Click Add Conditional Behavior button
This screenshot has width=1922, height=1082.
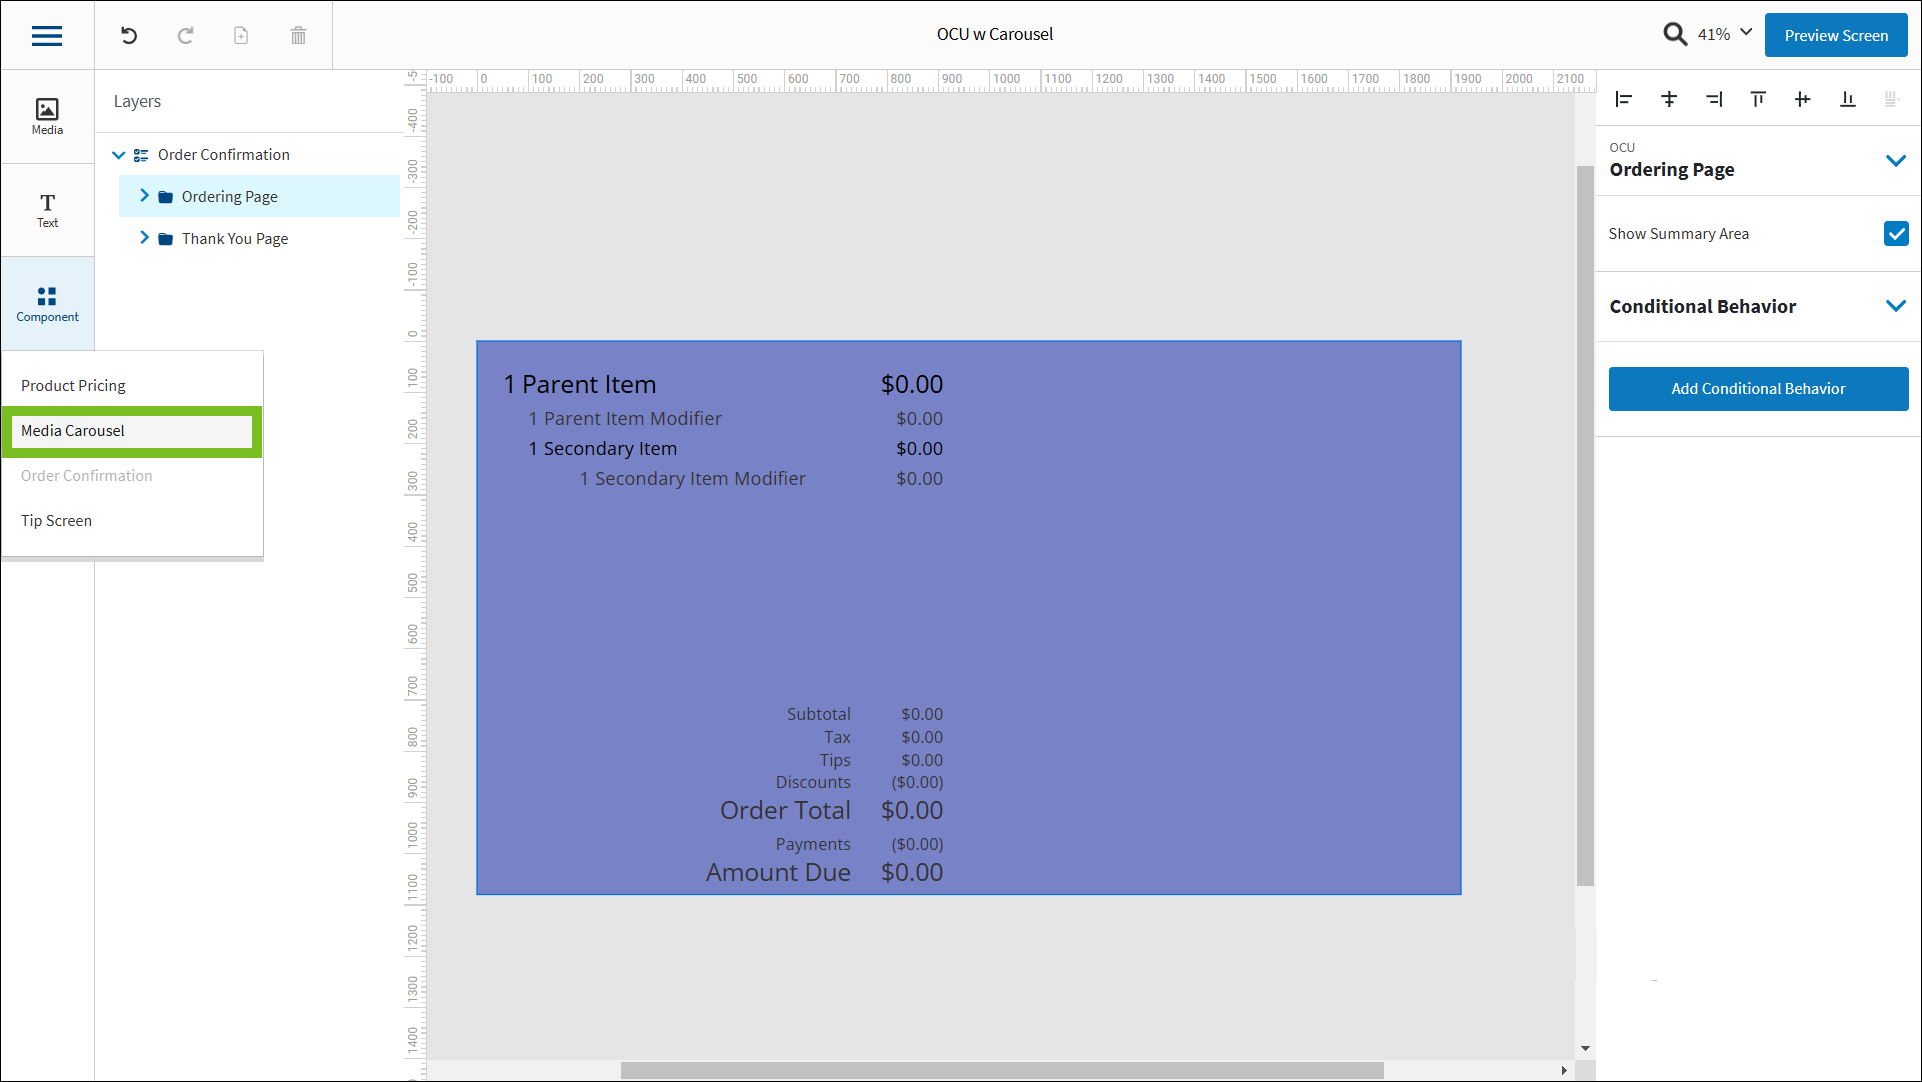(1757, 389)
